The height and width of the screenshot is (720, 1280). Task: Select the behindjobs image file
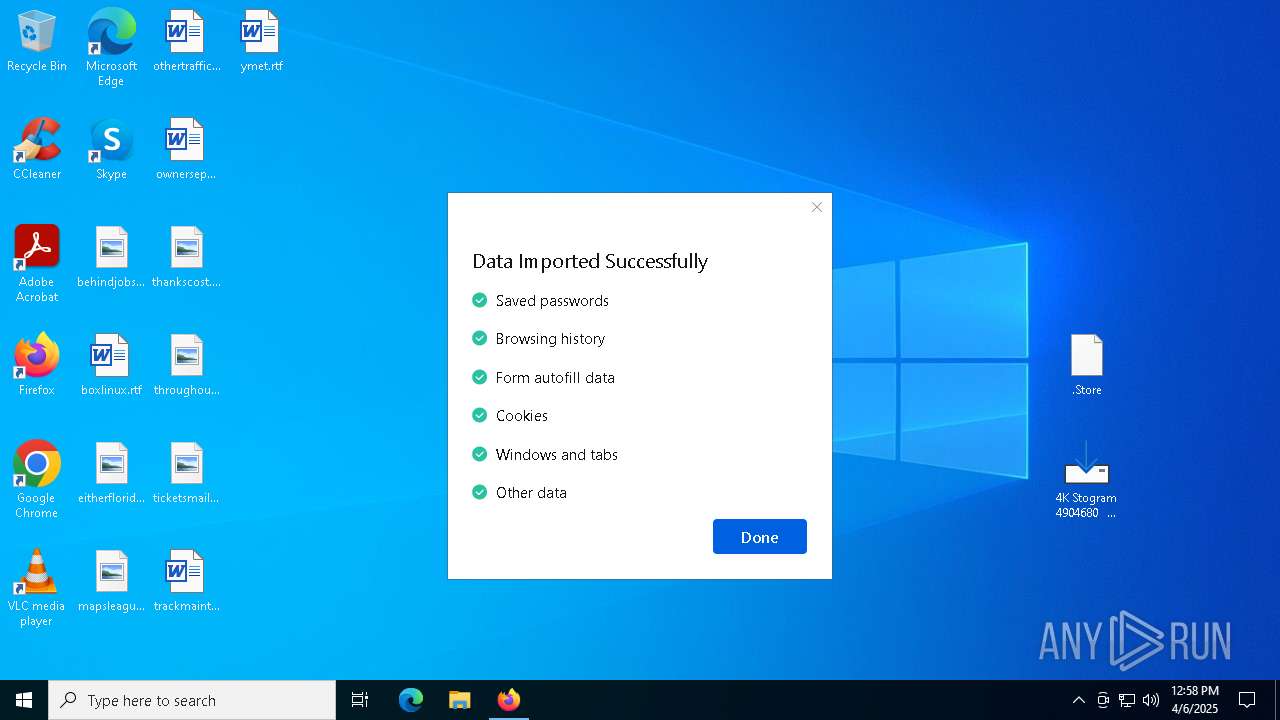tap(111, 258)
